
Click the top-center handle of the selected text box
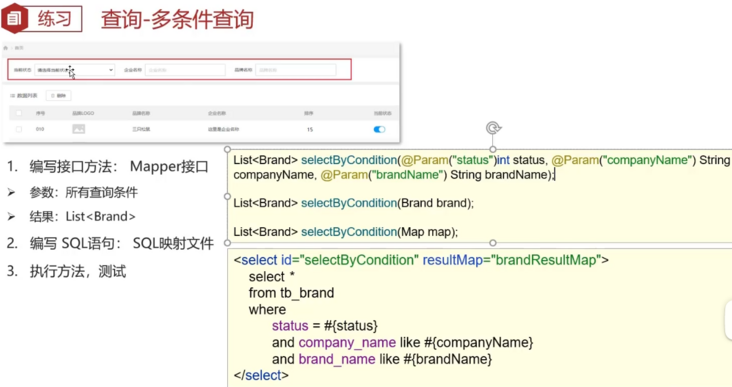493,149
